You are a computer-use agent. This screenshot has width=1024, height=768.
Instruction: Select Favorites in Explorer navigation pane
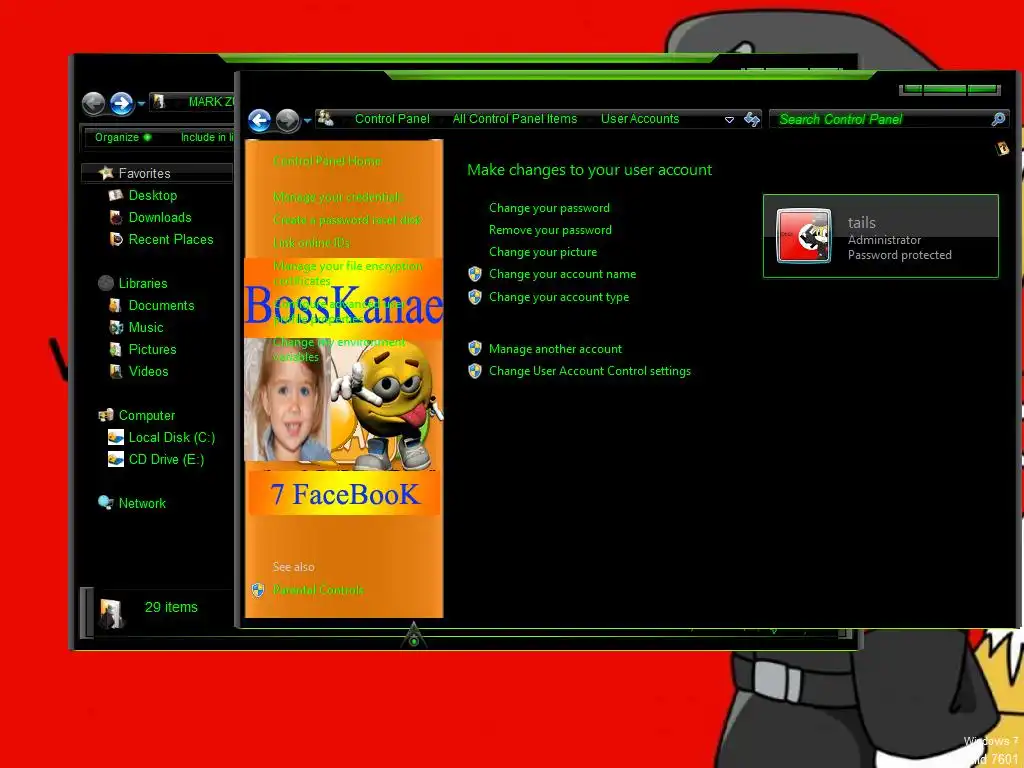[144, 173]
